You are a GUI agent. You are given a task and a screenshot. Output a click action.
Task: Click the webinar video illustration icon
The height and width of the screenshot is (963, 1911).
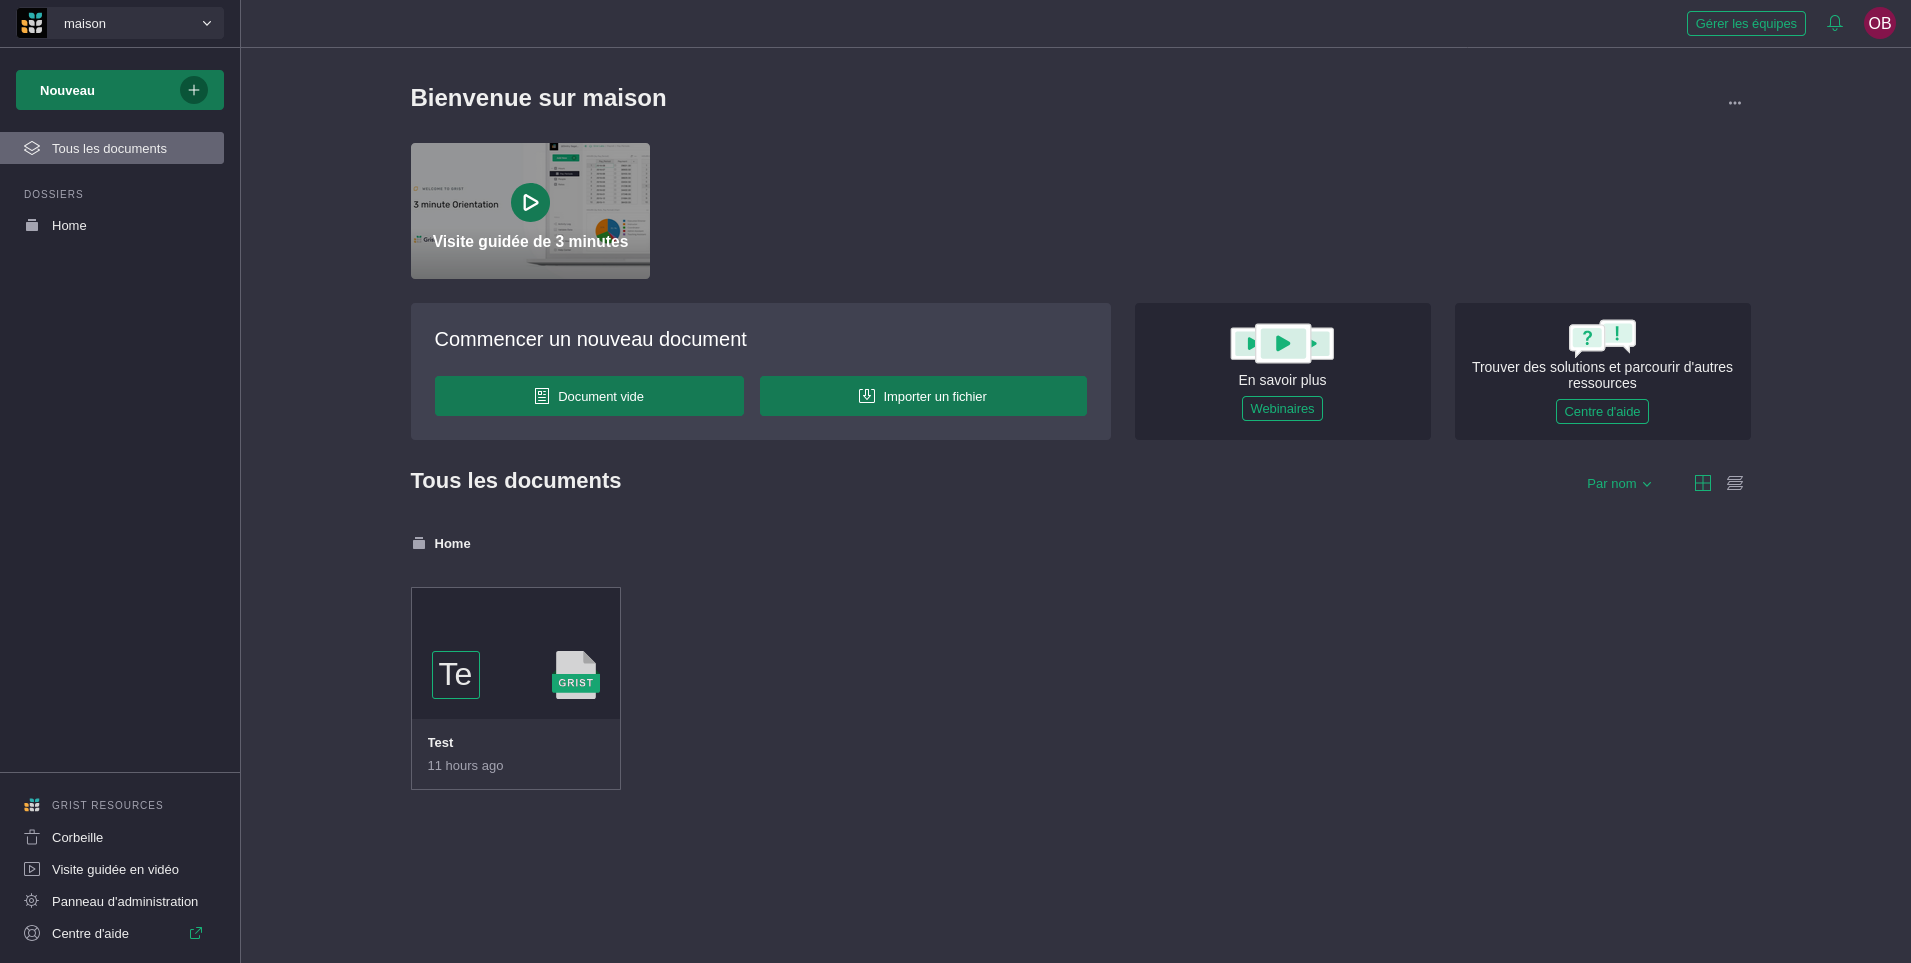coord(1282,343)
